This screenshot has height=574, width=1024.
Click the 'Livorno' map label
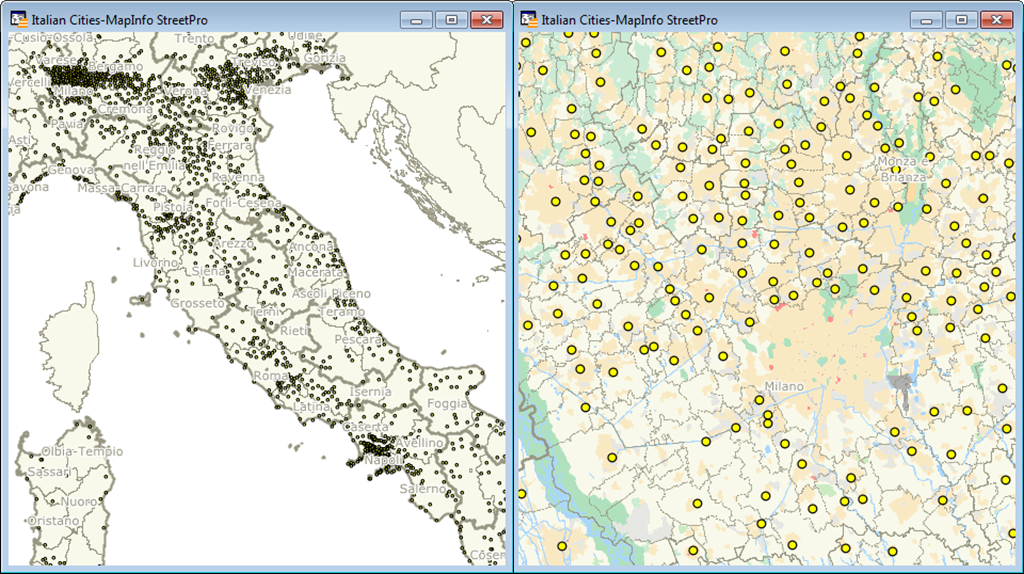(x=155, y=263)
